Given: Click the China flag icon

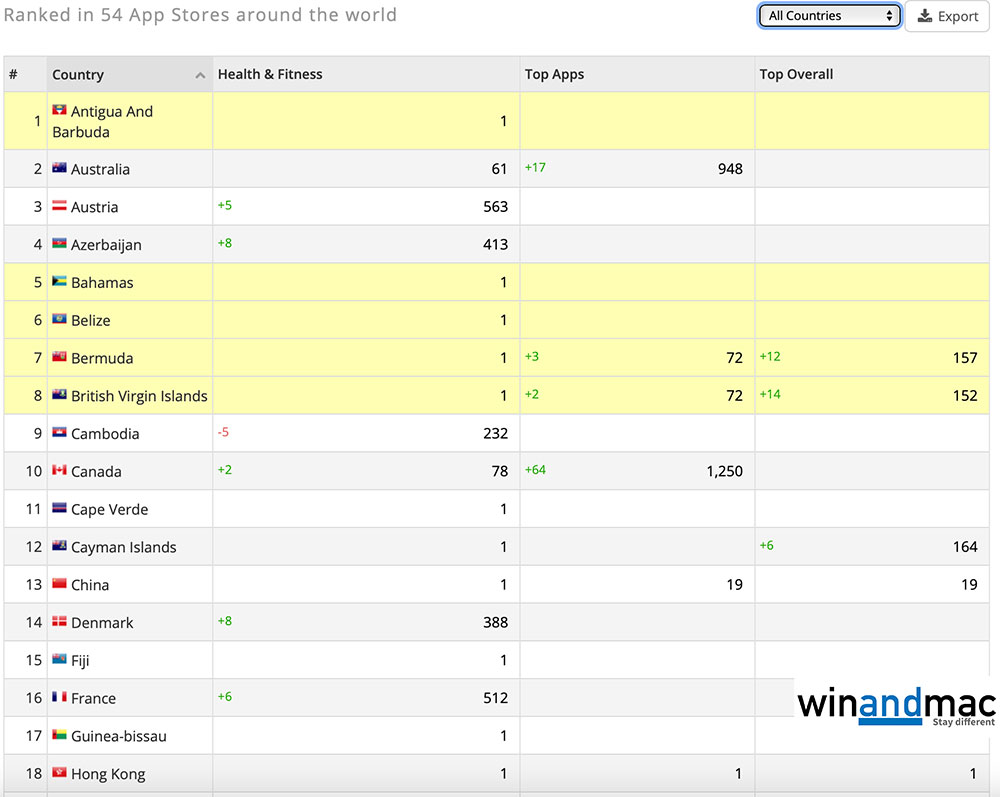Looking at the screenshot, I should click(x=59, y=584).
